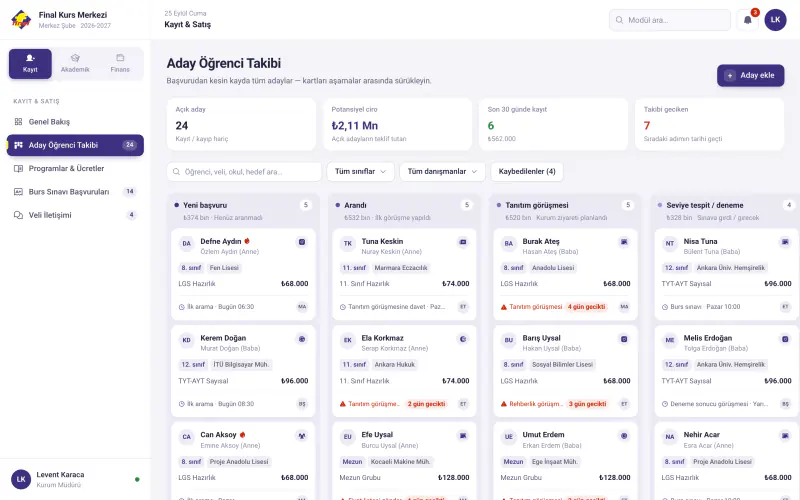
Task: Click the Kocaeli Makine Müh. tag
Action: tap(400, 462)
